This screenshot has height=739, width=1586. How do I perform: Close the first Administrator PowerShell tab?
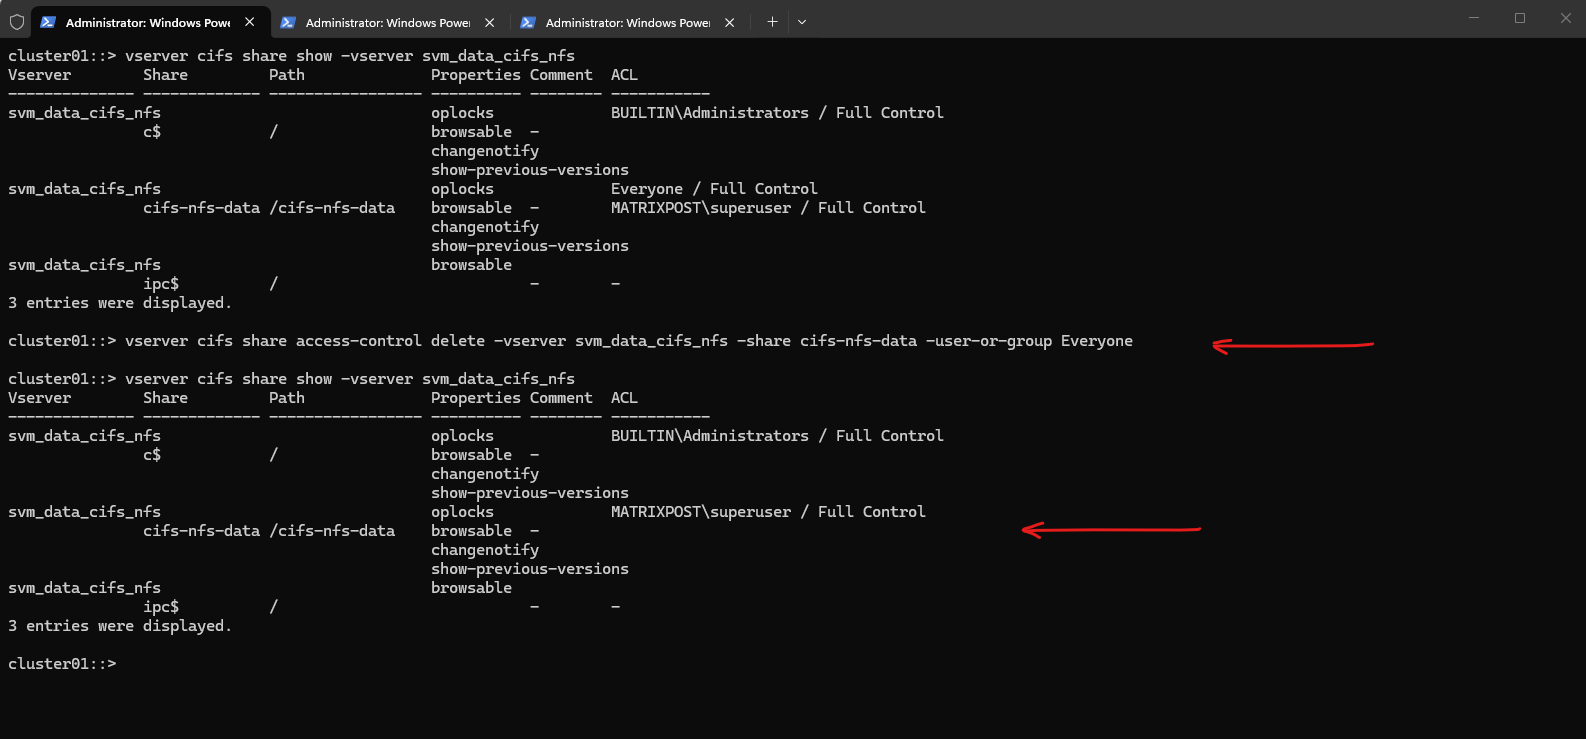pos(249,22)
